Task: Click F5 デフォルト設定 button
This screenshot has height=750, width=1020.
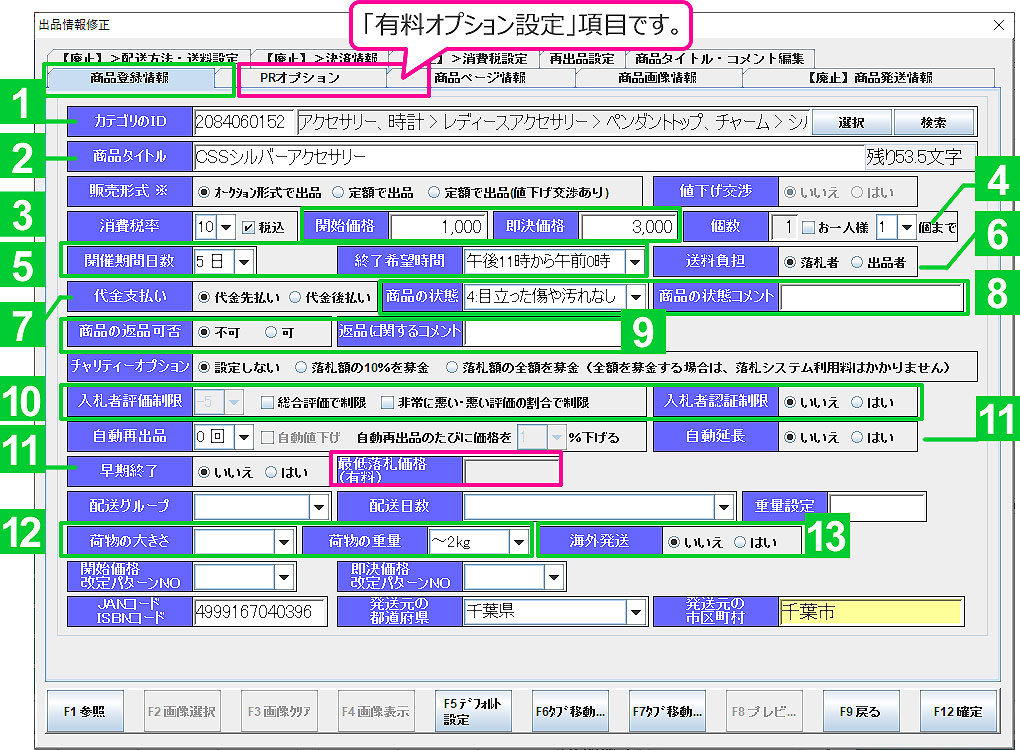Action: (x=473, y=712)
